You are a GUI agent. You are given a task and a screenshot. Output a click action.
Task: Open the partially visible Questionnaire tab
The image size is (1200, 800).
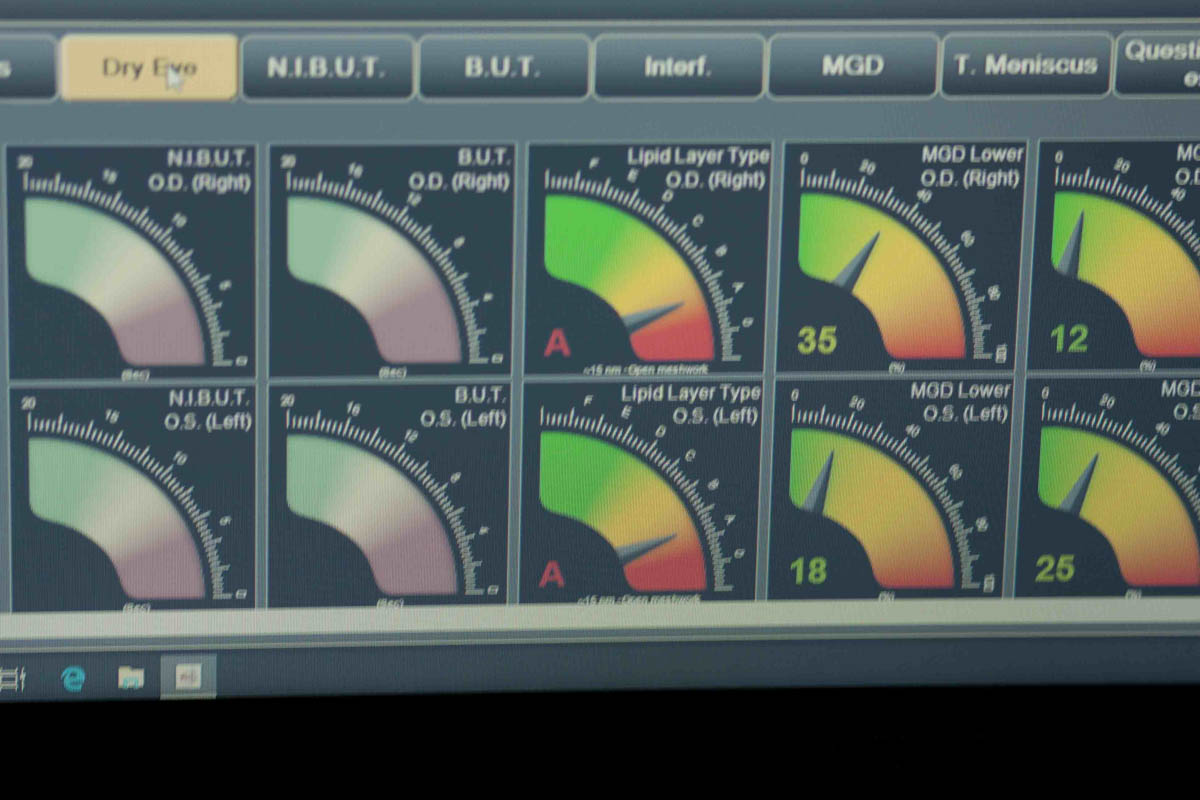point(1160,62)
